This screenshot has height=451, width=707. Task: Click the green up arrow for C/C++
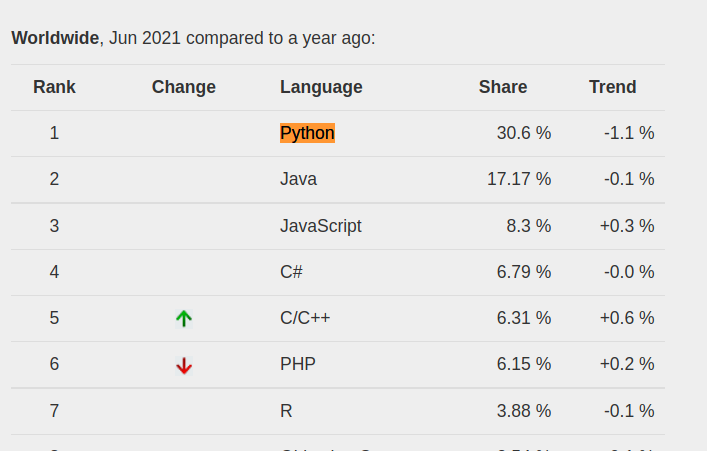[184, 318]
